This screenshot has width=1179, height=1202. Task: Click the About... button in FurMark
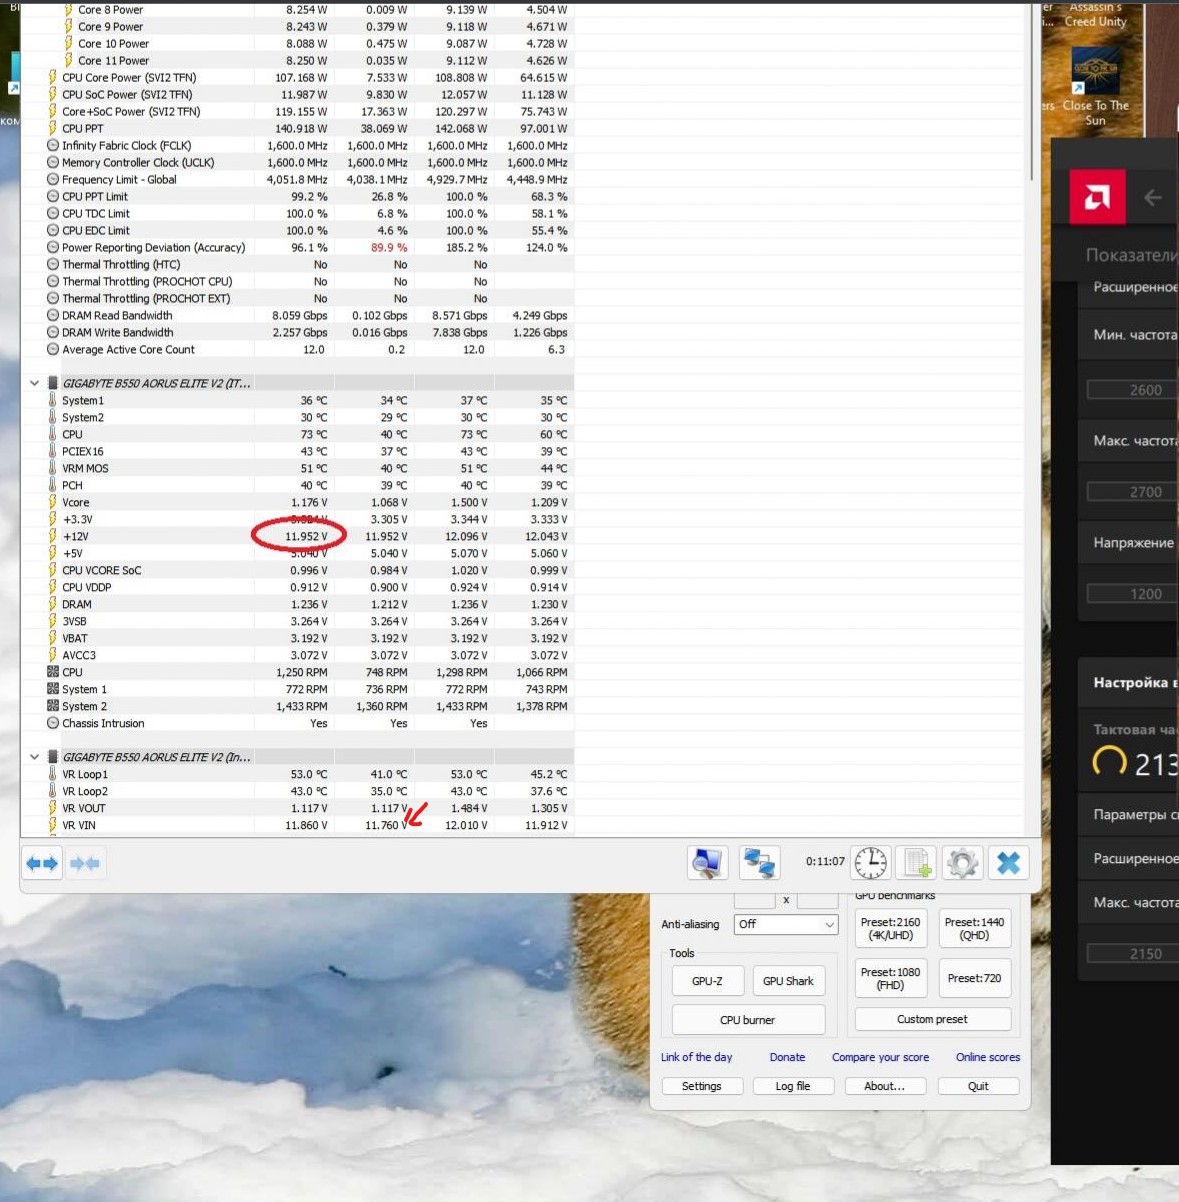[x=885, y=1086]
